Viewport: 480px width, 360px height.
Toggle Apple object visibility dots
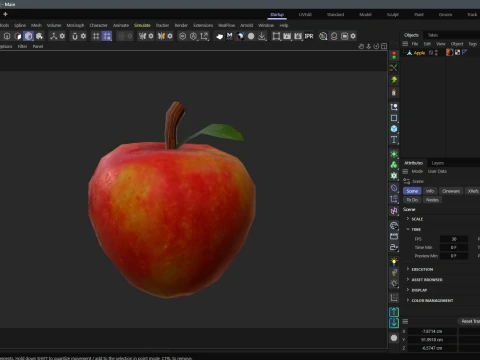436,53
